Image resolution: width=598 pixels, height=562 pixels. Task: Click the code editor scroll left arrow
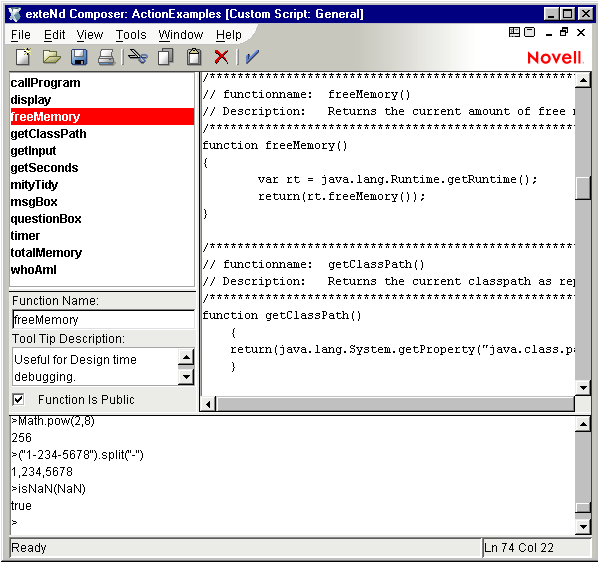click(208, 404)
